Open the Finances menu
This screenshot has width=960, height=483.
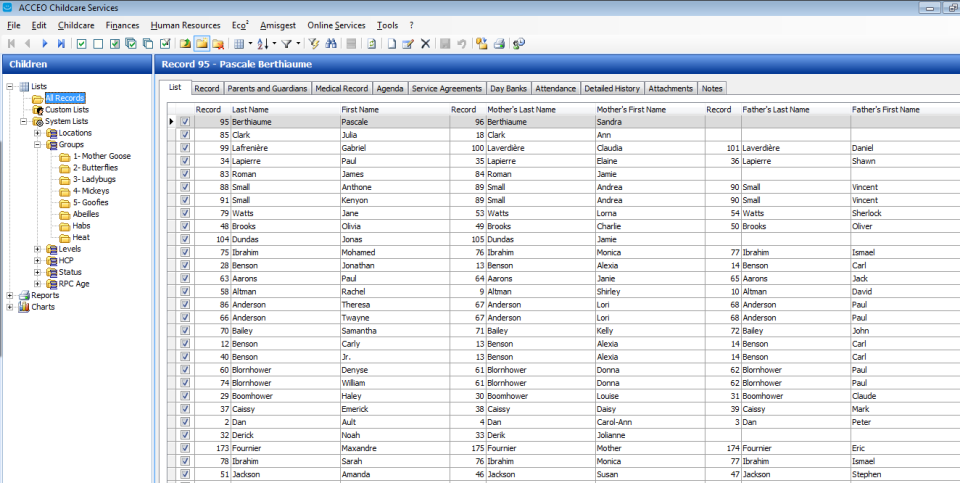pyautogui.click(x=122, y=25)
